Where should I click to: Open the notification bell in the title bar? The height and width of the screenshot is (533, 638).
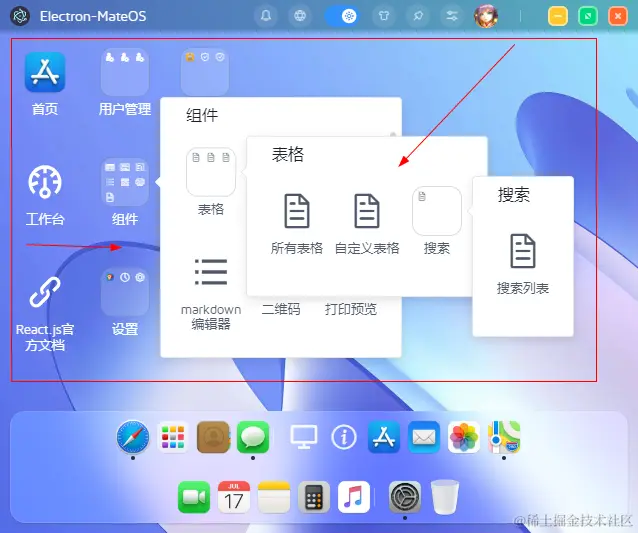(x=266, y=16)
